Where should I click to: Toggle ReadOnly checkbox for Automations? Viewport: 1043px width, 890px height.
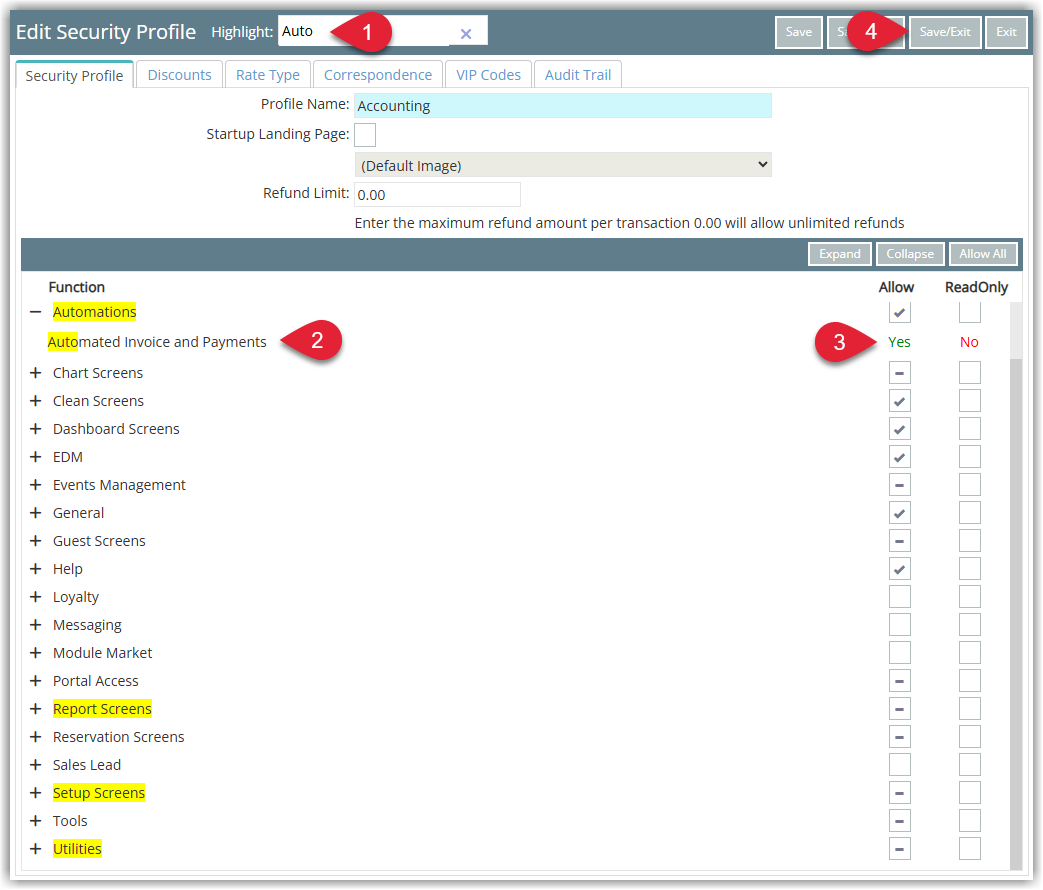pos(969,312)
